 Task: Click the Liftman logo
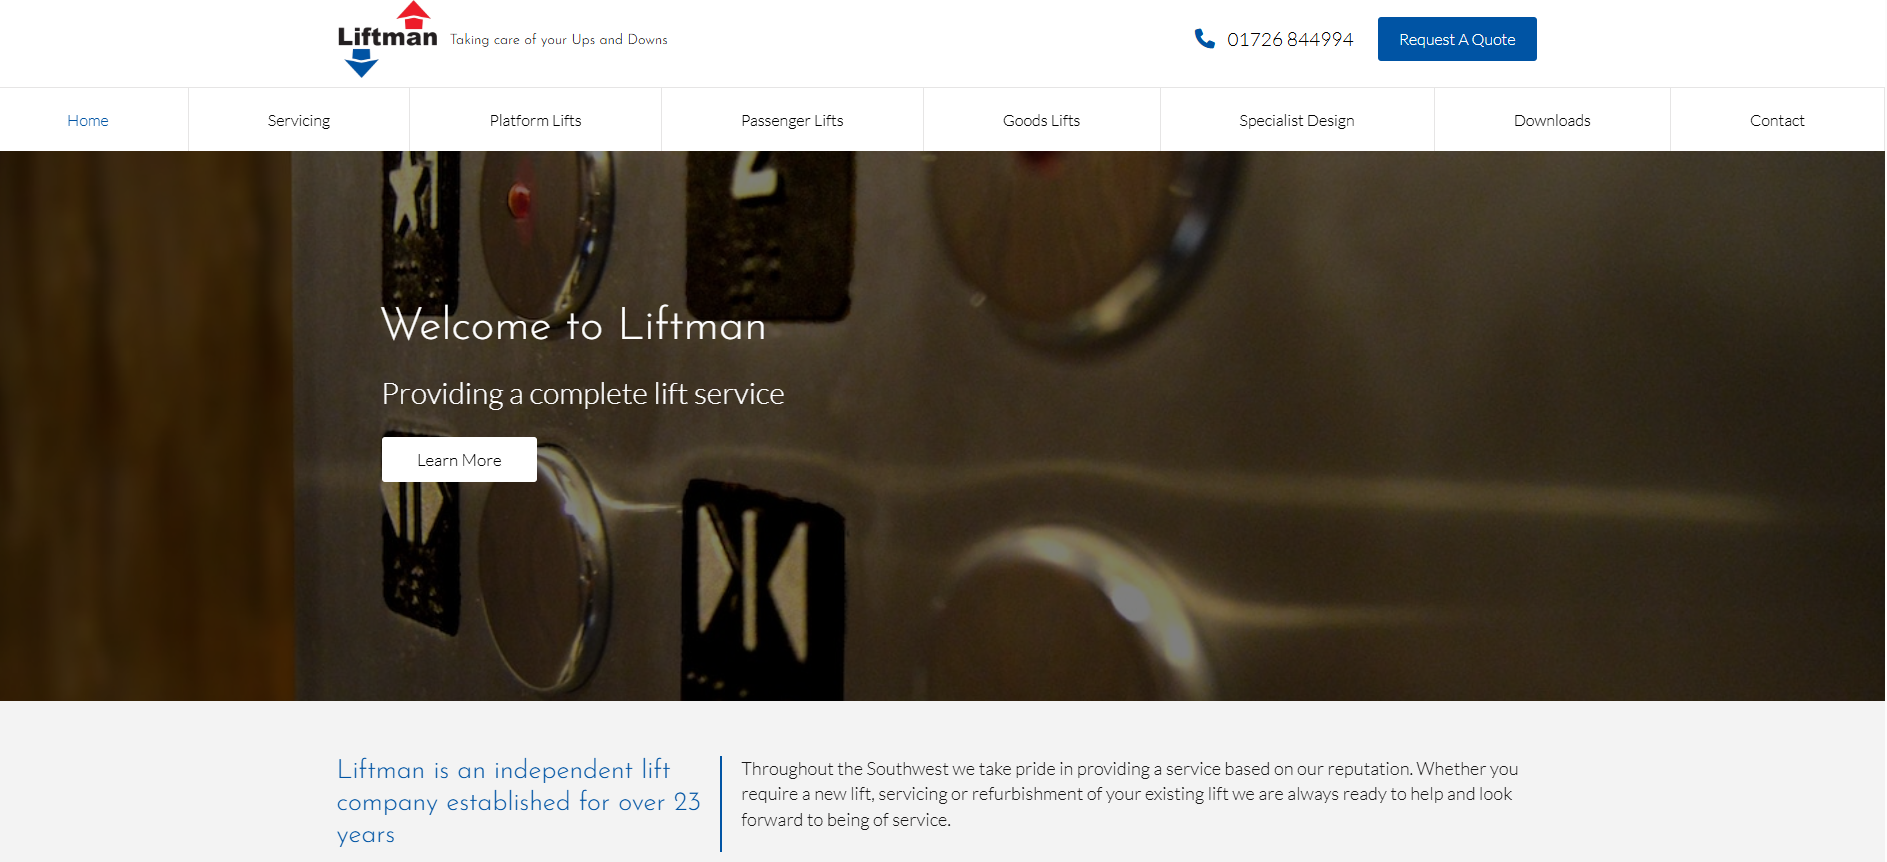tap(387, 39)
